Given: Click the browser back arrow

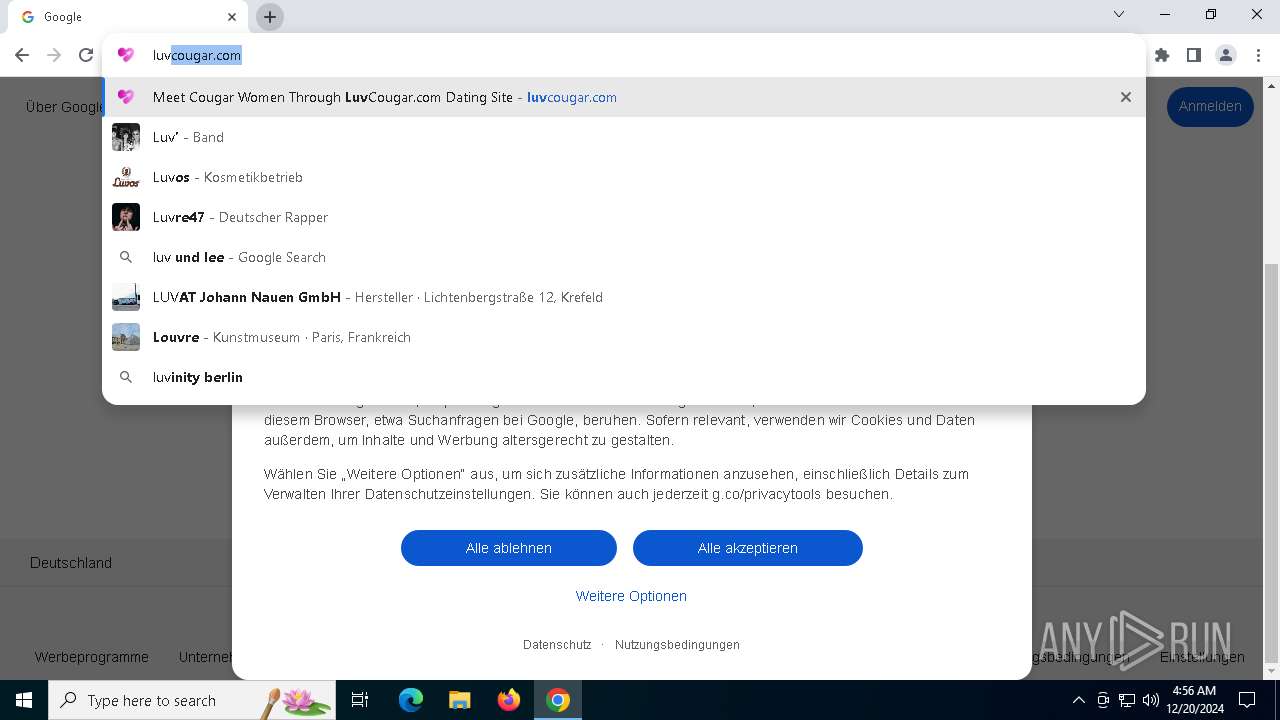Looking at the screenshot, I should [x=22, y=55].
